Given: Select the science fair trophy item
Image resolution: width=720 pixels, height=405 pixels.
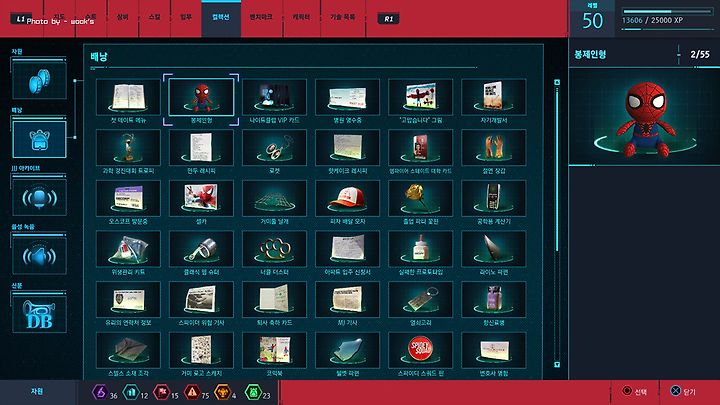Looking at the screenshot, I should click(128, 147).
